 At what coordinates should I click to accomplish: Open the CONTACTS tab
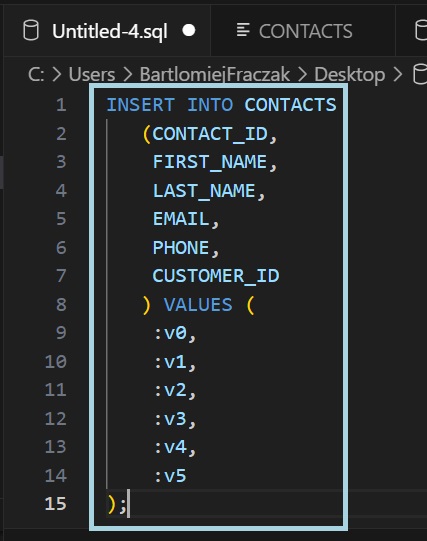303,31
